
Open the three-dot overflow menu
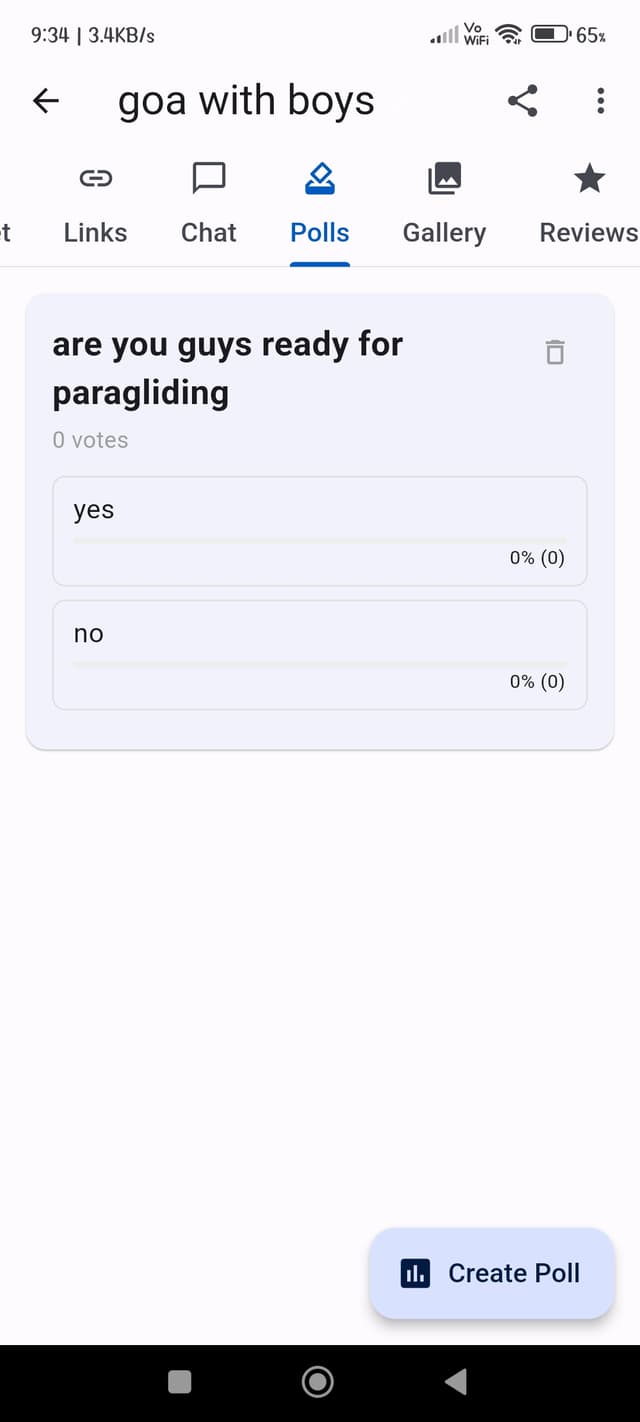tap(600, 100)
